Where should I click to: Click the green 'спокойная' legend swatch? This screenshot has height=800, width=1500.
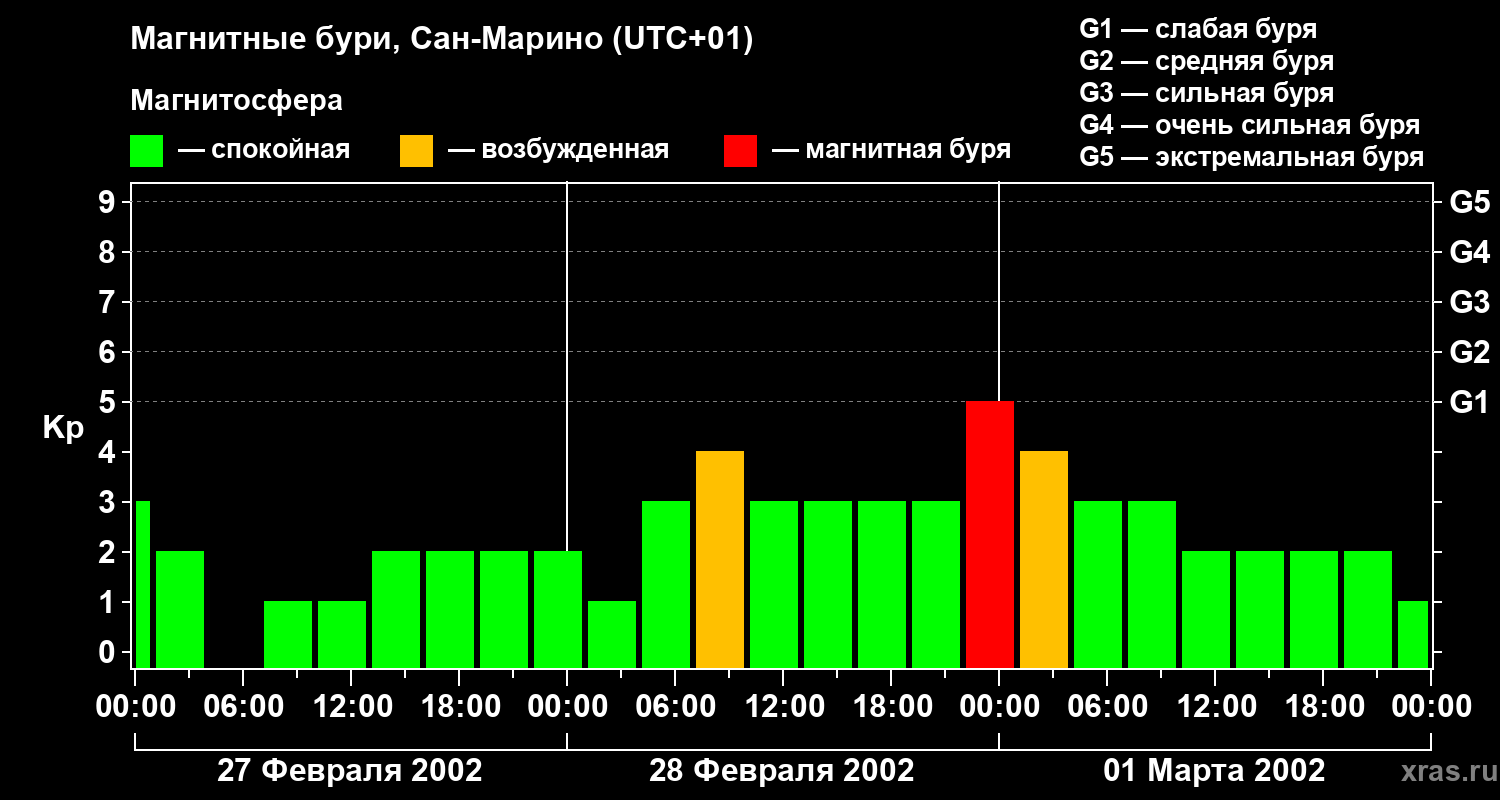click(x=147, y=151)
